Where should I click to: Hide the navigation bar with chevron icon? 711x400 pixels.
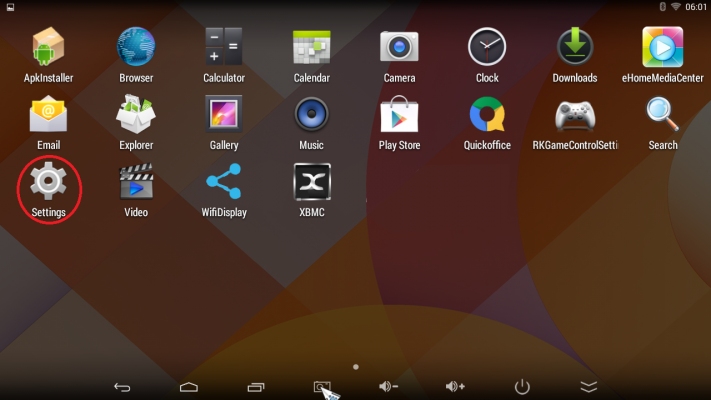pyautogui.click(x=589, y=387)
